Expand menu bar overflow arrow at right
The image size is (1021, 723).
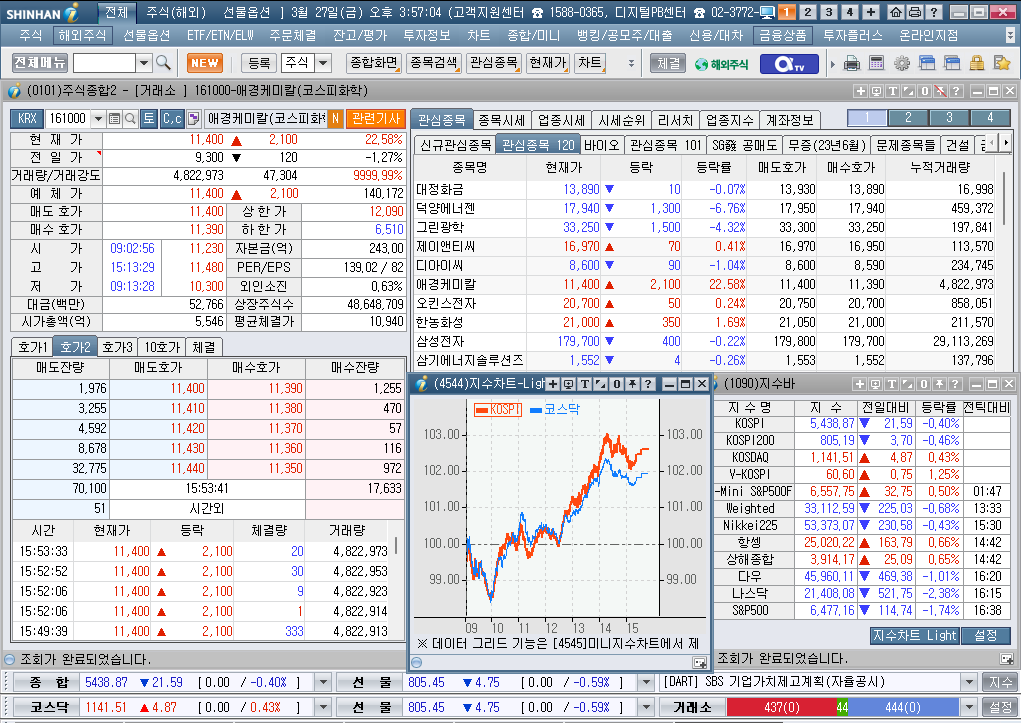click(x=1011, y=35)
